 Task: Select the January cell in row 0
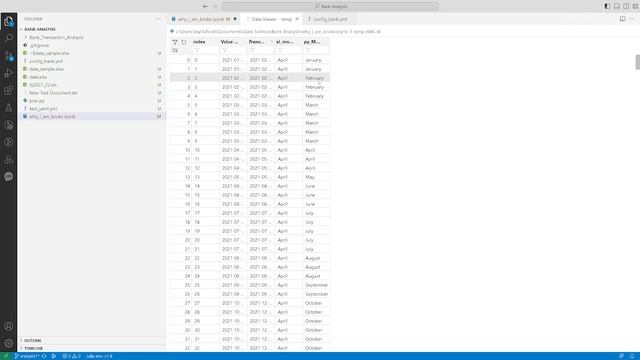316,60
